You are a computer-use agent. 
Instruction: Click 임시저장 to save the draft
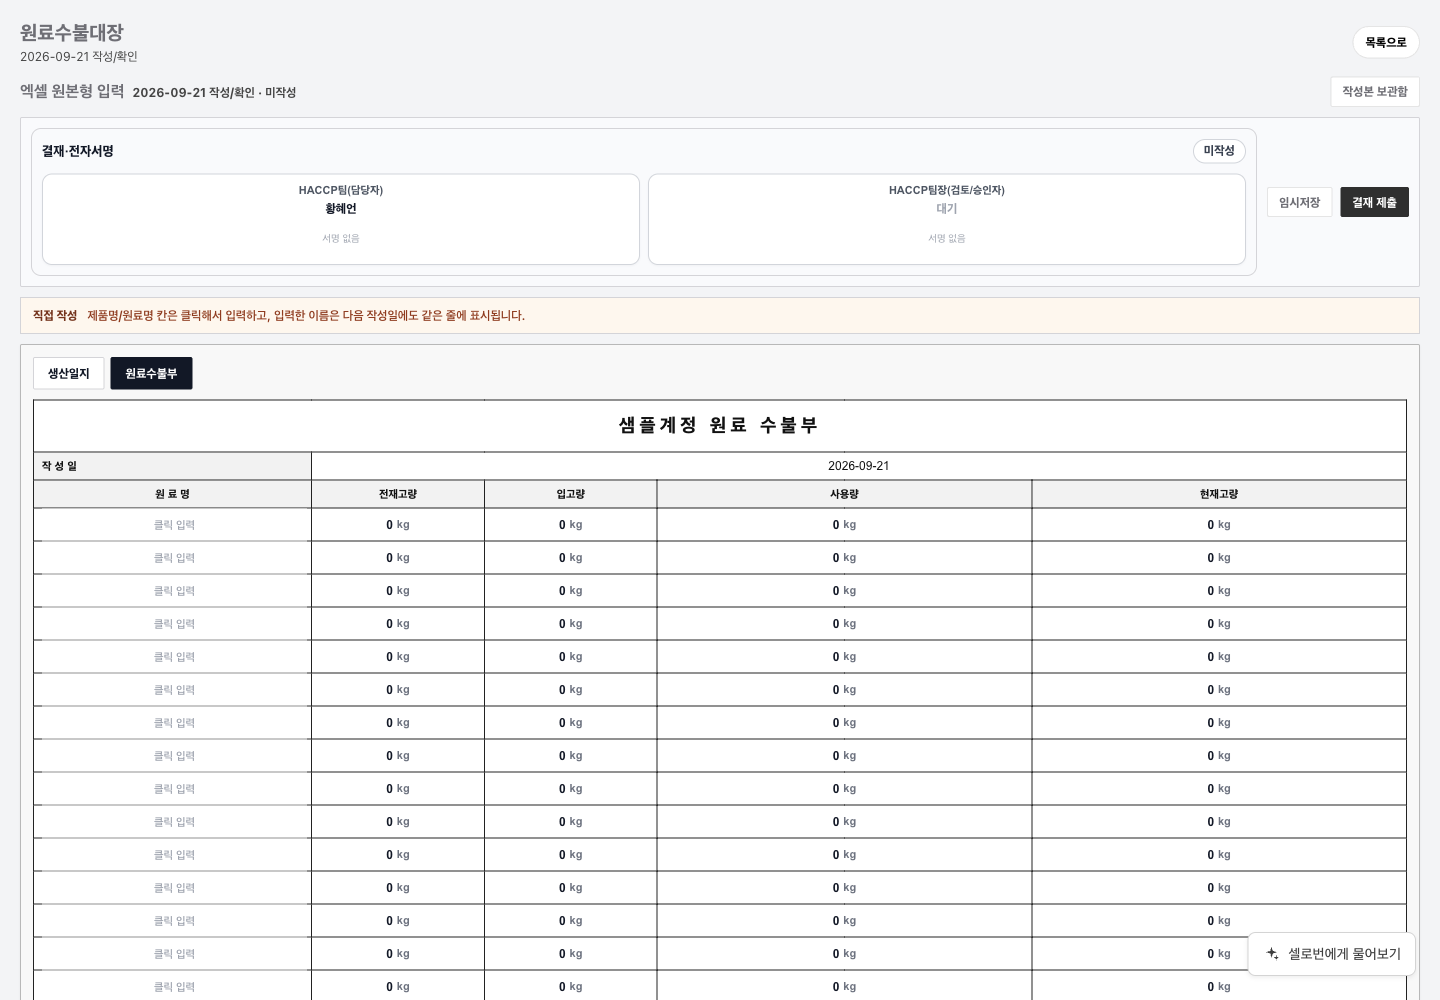tap(1299, 202)
